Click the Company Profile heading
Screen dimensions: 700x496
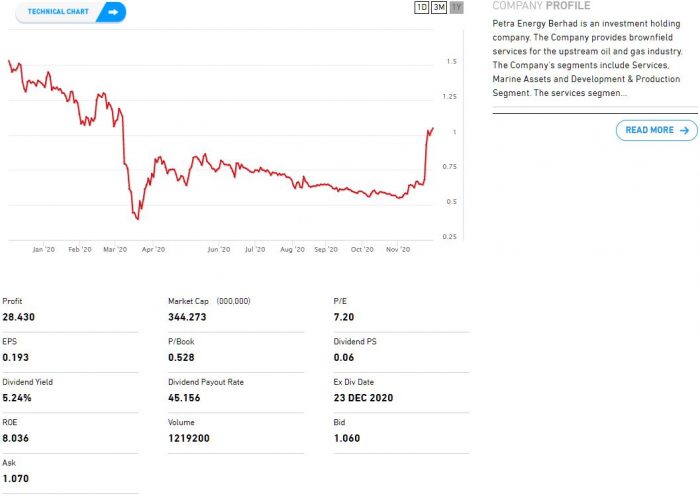click(541, 6)
